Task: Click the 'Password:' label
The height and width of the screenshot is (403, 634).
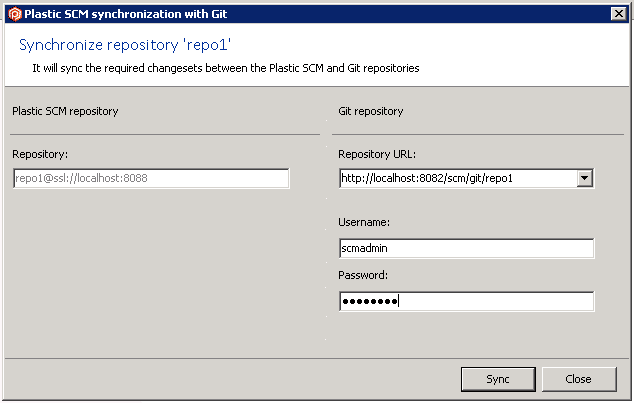Action: [363, 274]
